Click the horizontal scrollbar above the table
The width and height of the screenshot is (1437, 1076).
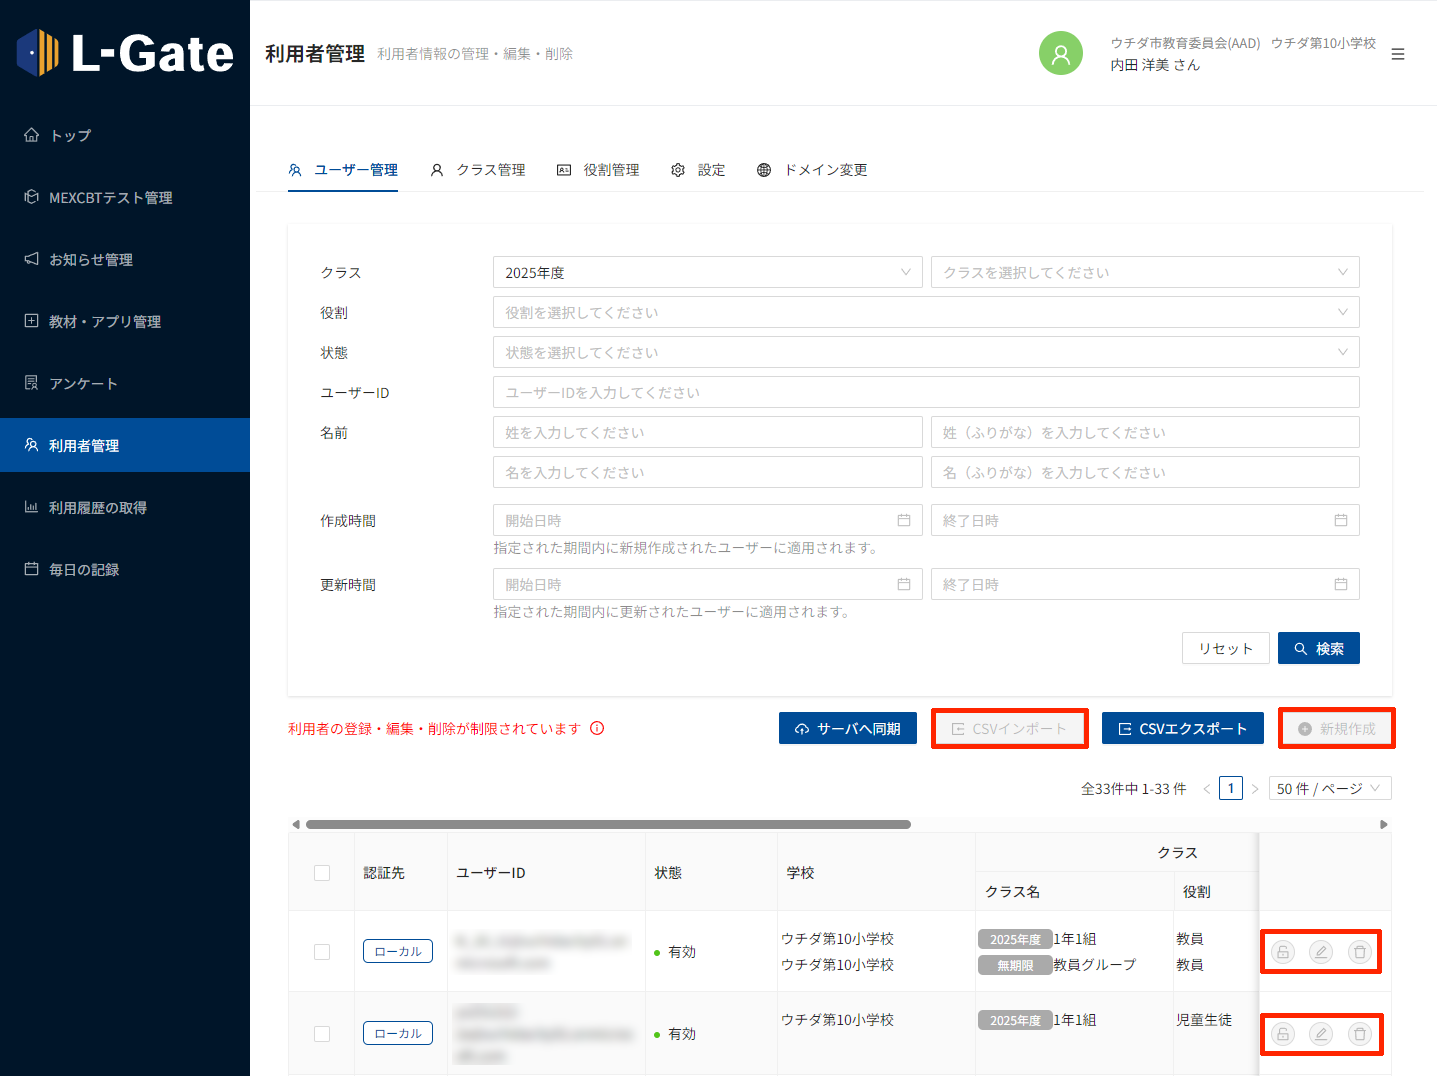tap(608, 825)
